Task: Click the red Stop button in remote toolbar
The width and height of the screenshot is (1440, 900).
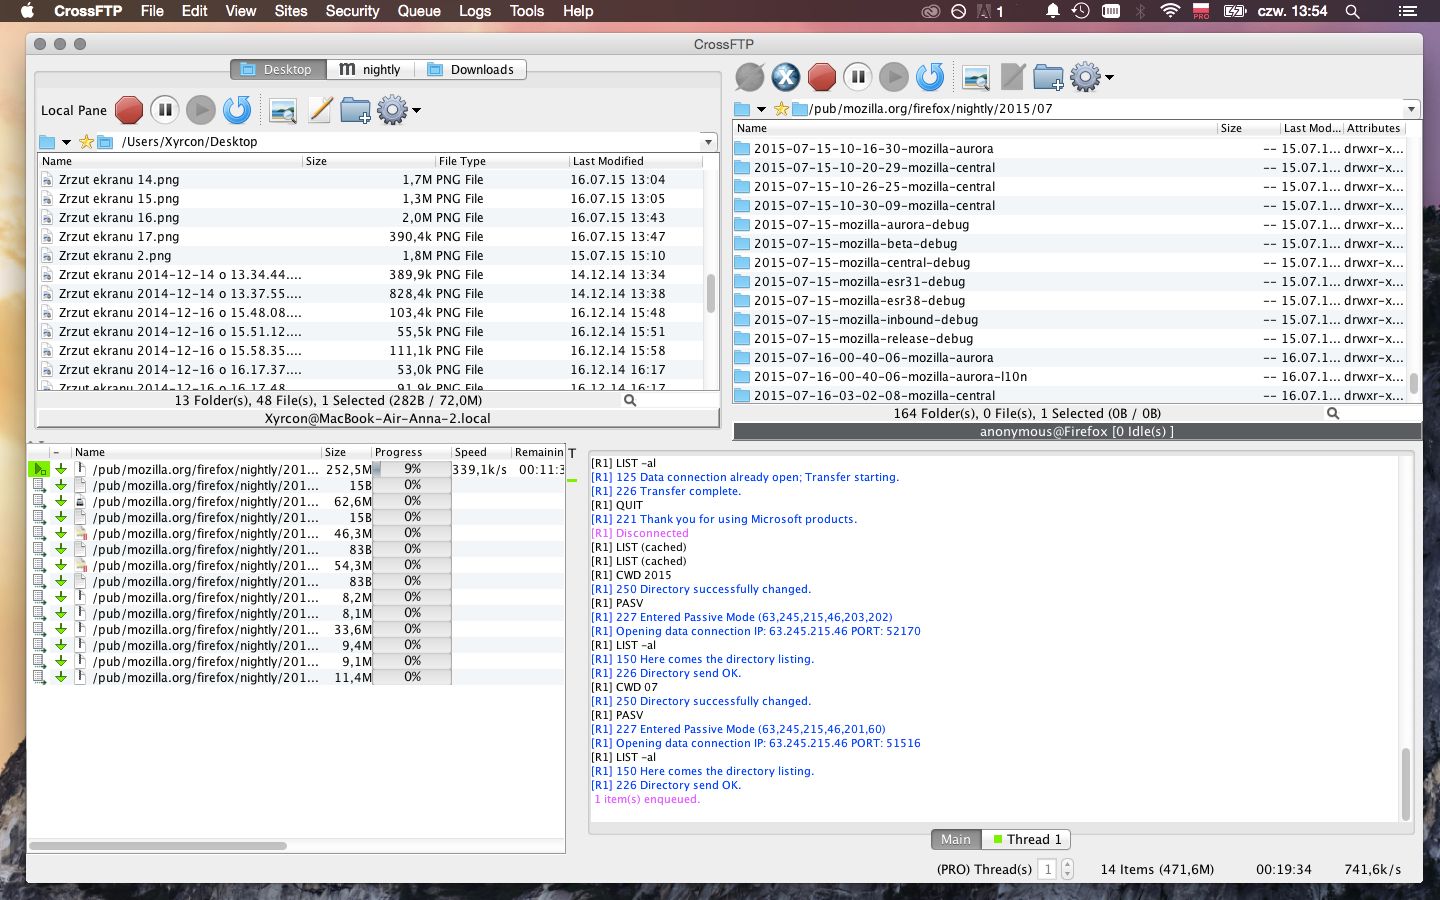Action: coord(822,77)
